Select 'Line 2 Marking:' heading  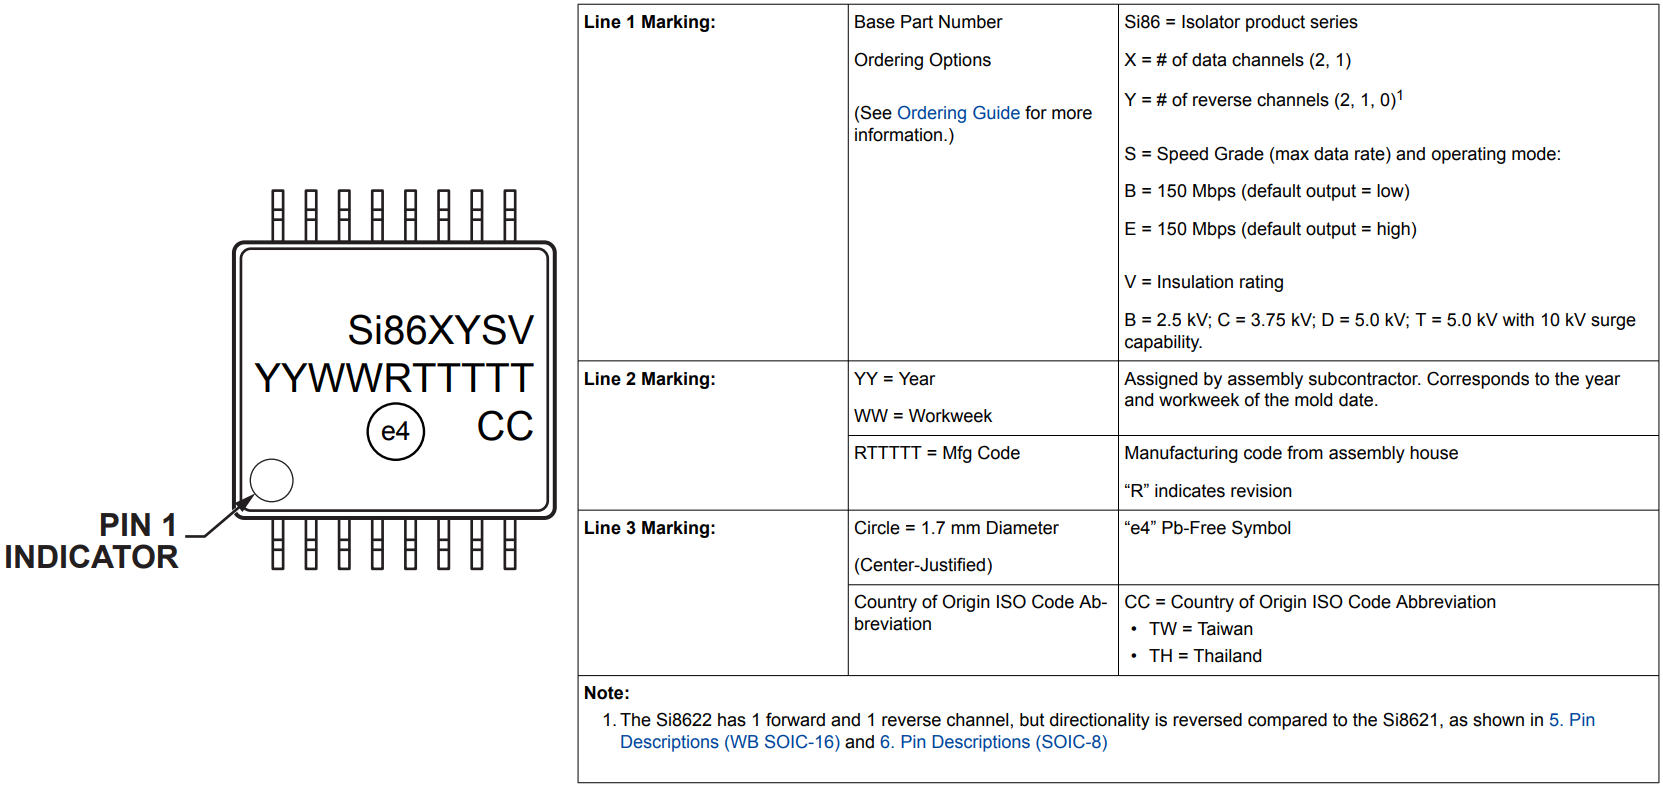[650, 379]
